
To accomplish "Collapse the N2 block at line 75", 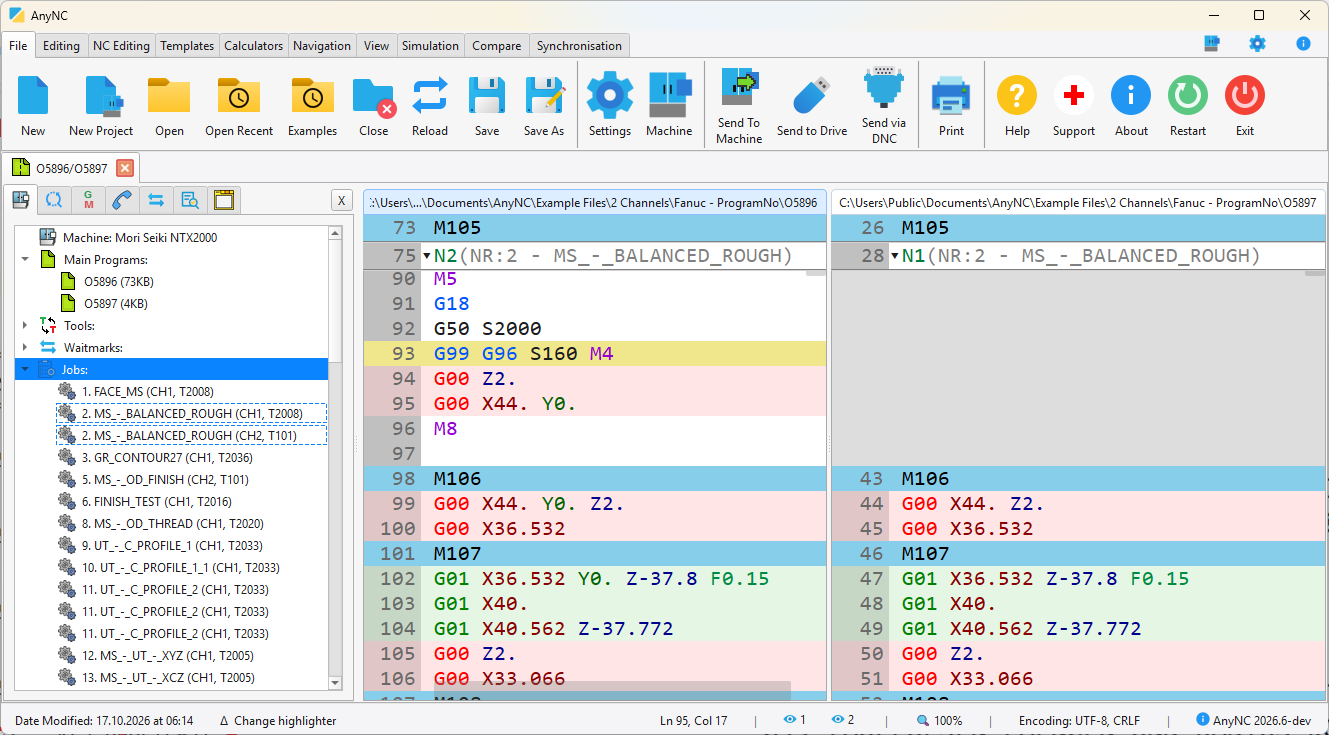I will tap(427, 256).
